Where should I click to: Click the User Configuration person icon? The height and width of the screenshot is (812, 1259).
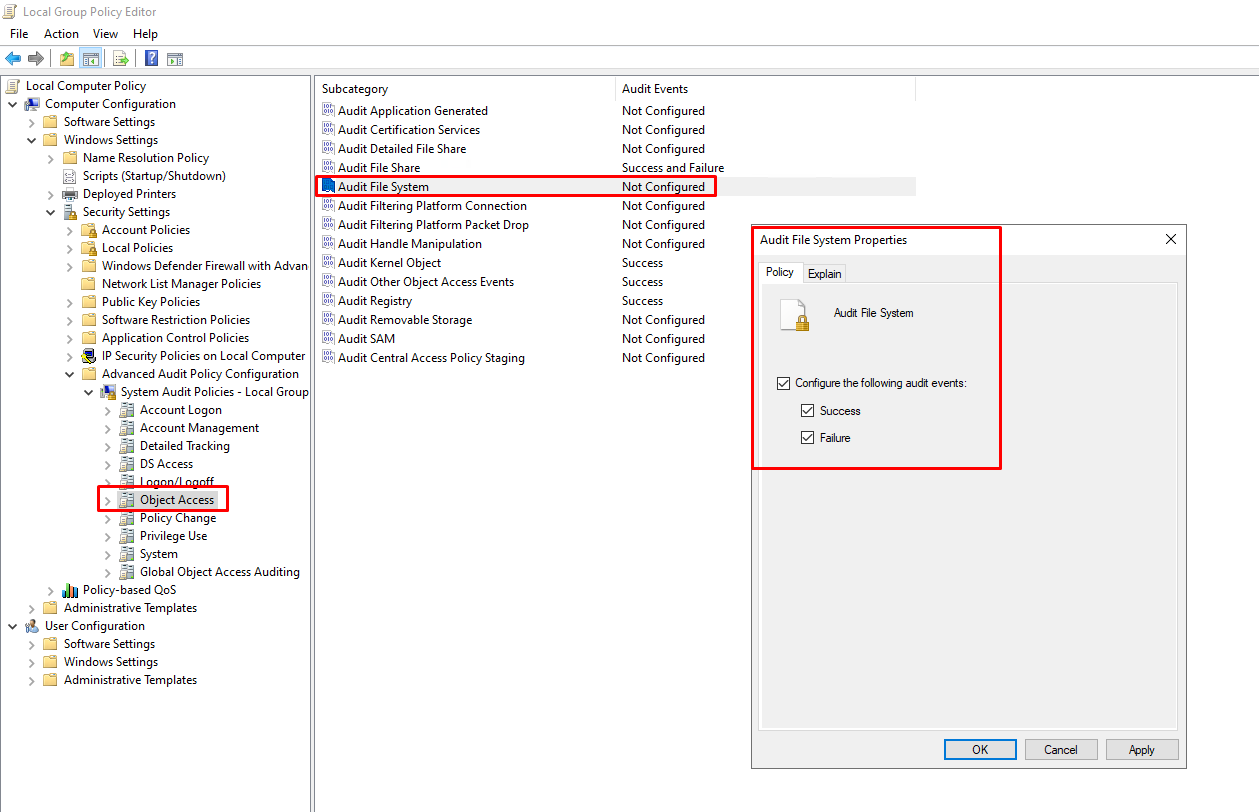click(x=32, y=626)
